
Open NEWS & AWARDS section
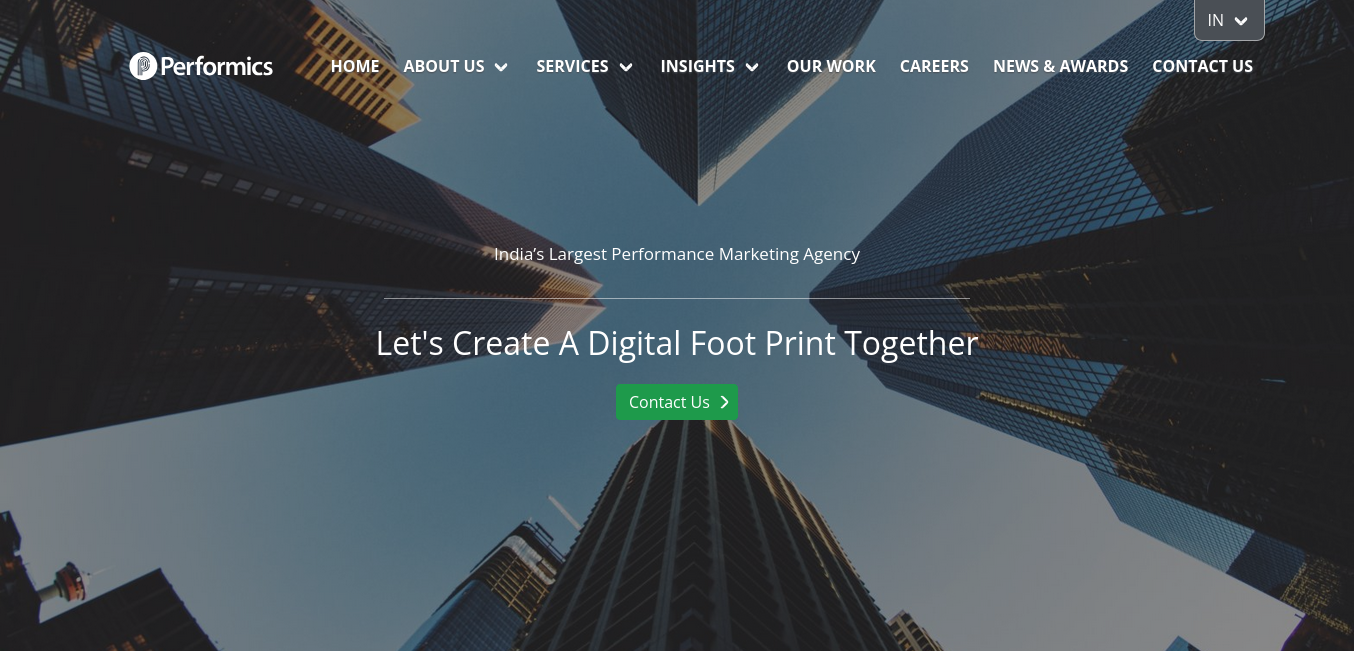pyautogui.click(x=1060, y=66)
